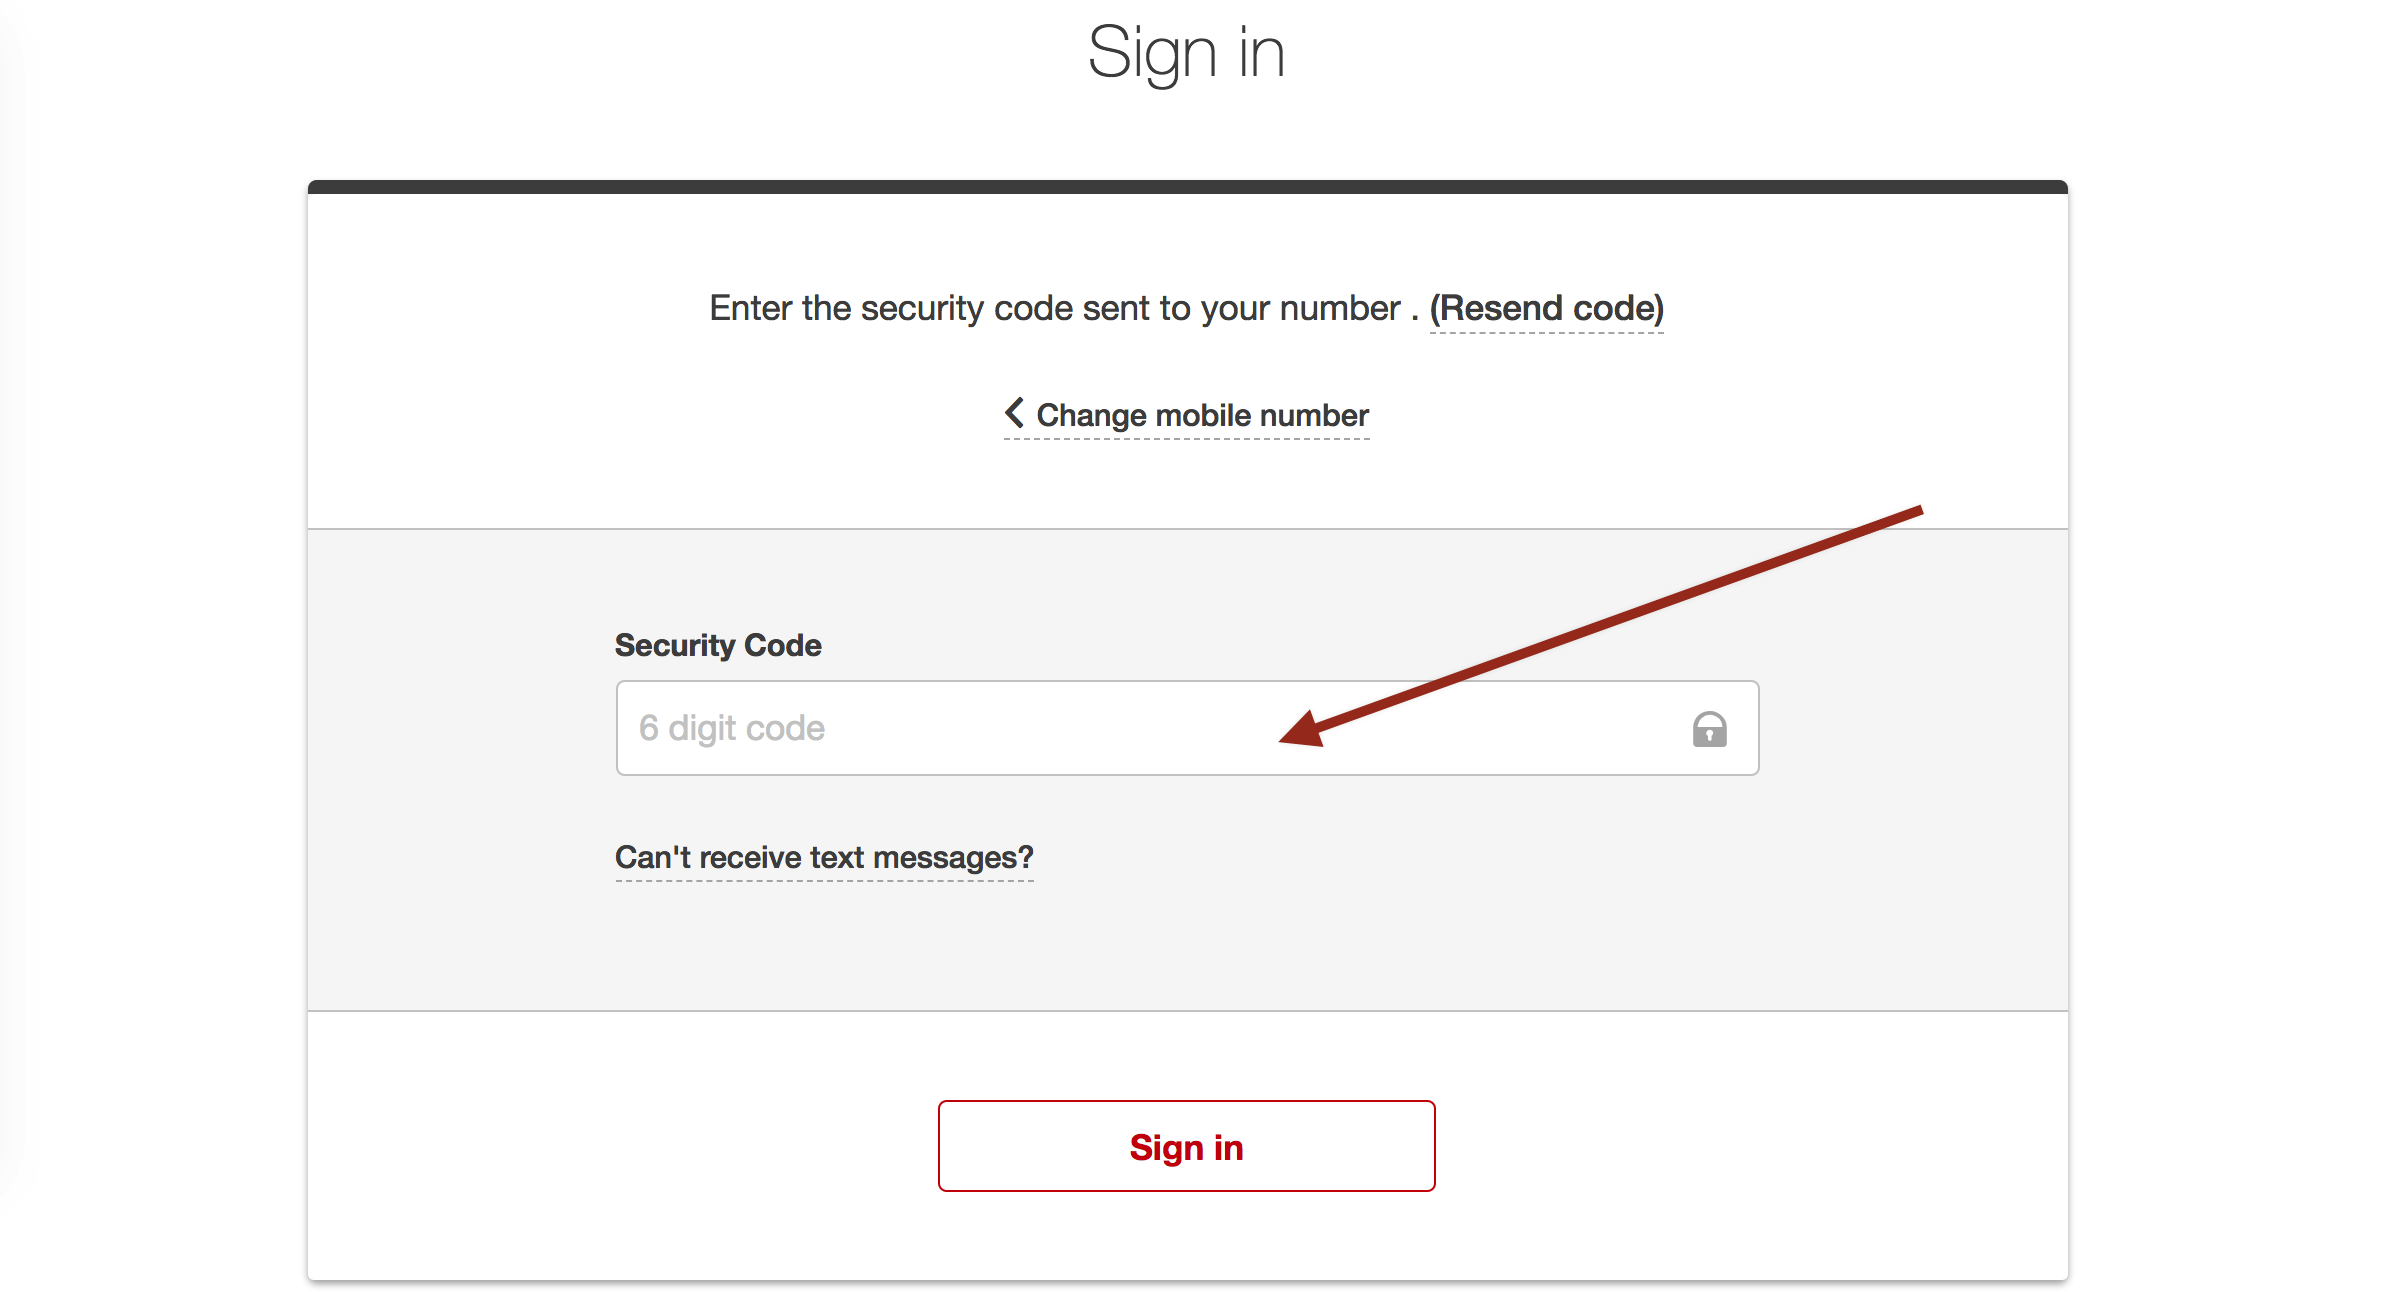Image resolution: width=2394 pixels, height=1292 pixels.
Task: Click the Security Code field label
Action: coord(718,645)
